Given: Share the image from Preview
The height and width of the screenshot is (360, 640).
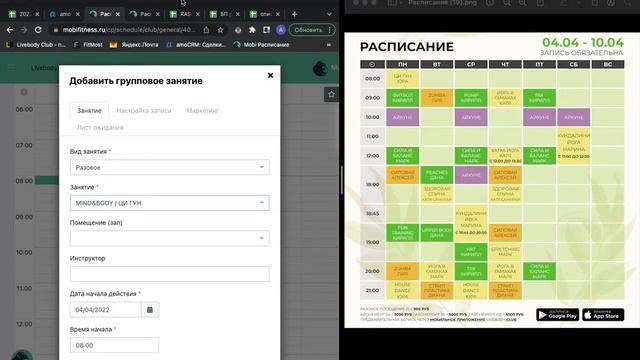Looking at the screenshot, I should coord(540,3).
